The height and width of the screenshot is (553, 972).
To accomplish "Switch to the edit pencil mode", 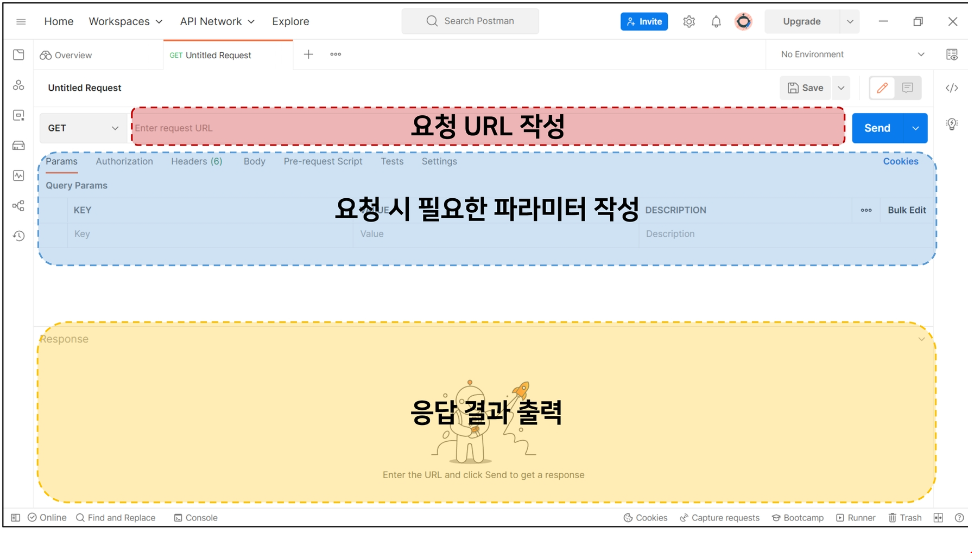I will click(x=882, y=88).
